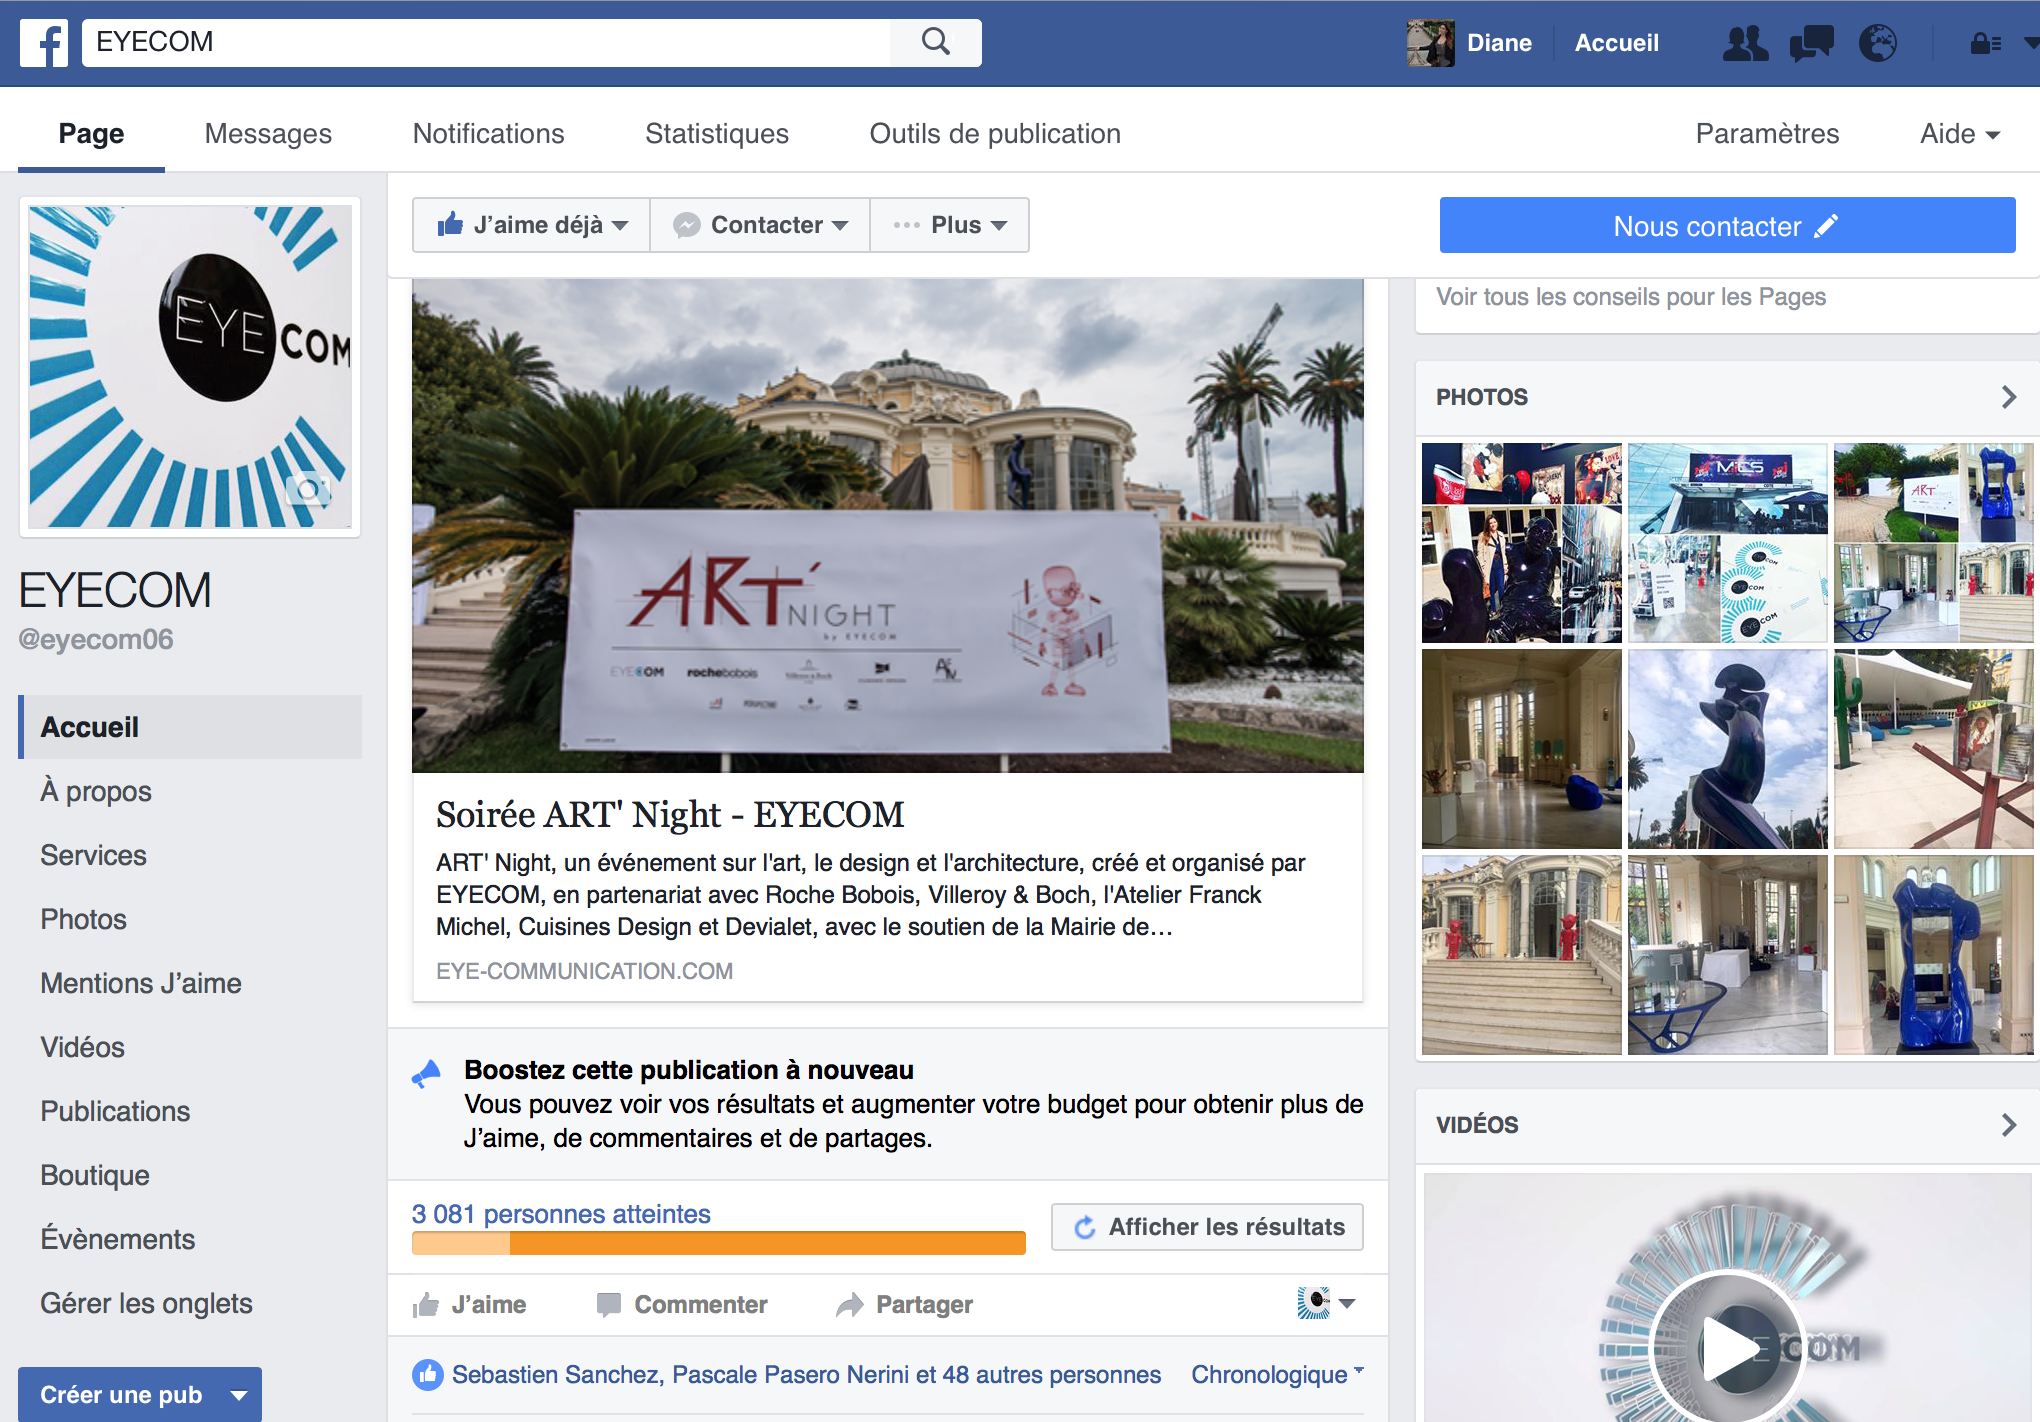Open the blue torso sculpture indoor photo
2040x1422 pixels.
(1934, 955)
